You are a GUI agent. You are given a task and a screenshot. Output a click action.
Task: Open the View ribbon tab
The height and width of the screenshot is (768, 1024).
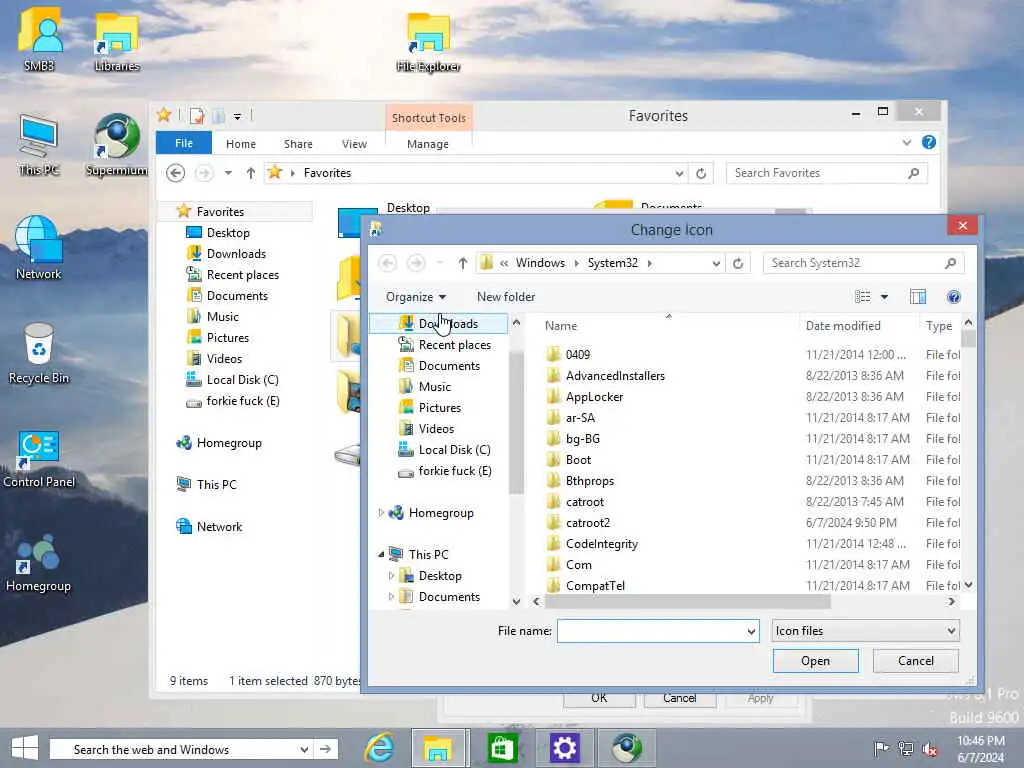pyautogui.click(x=354, y=144)
